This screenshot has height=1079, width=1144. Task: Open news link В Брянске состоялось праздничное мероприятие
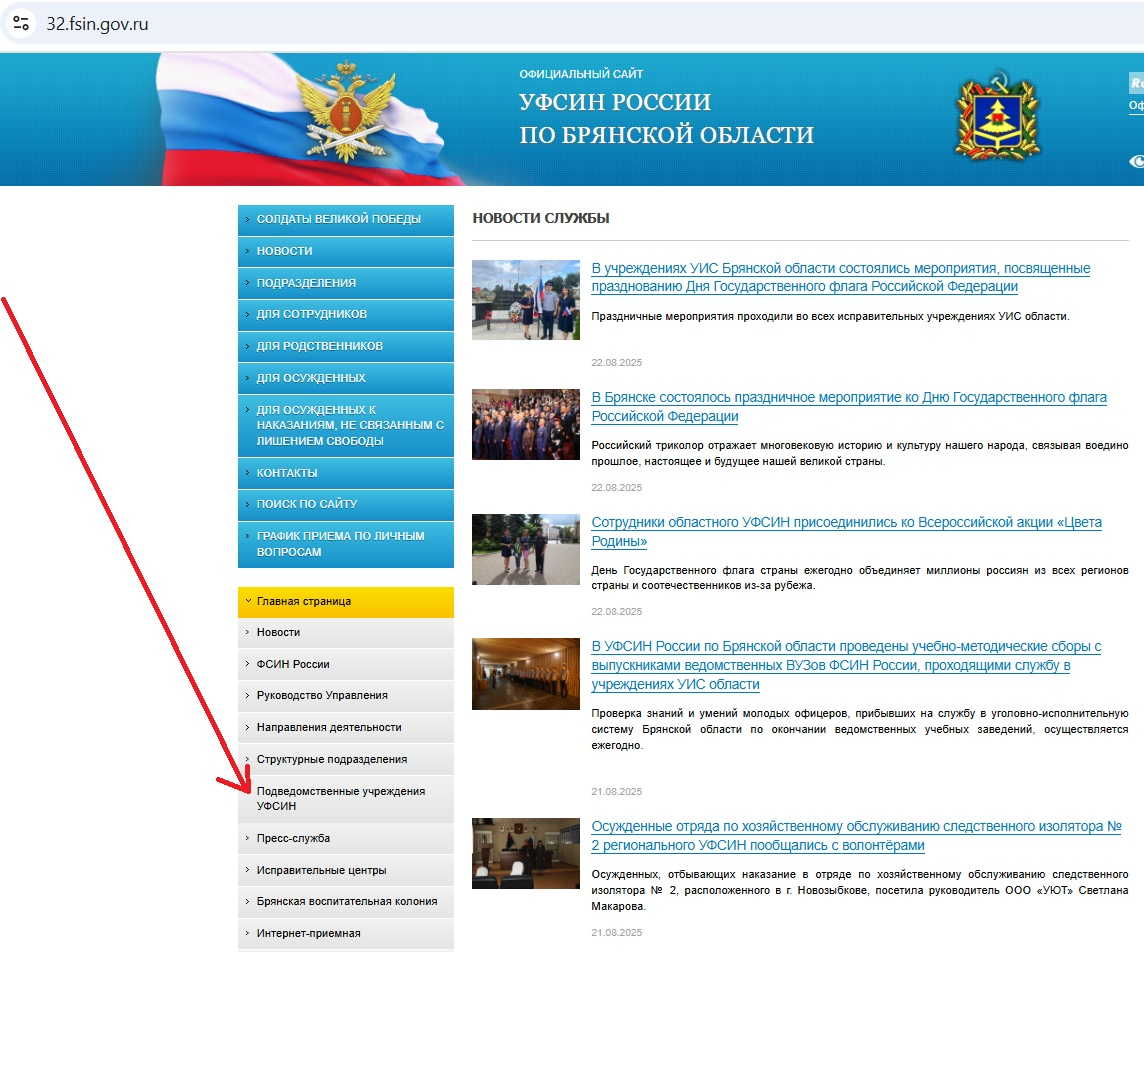pos(849,407)
